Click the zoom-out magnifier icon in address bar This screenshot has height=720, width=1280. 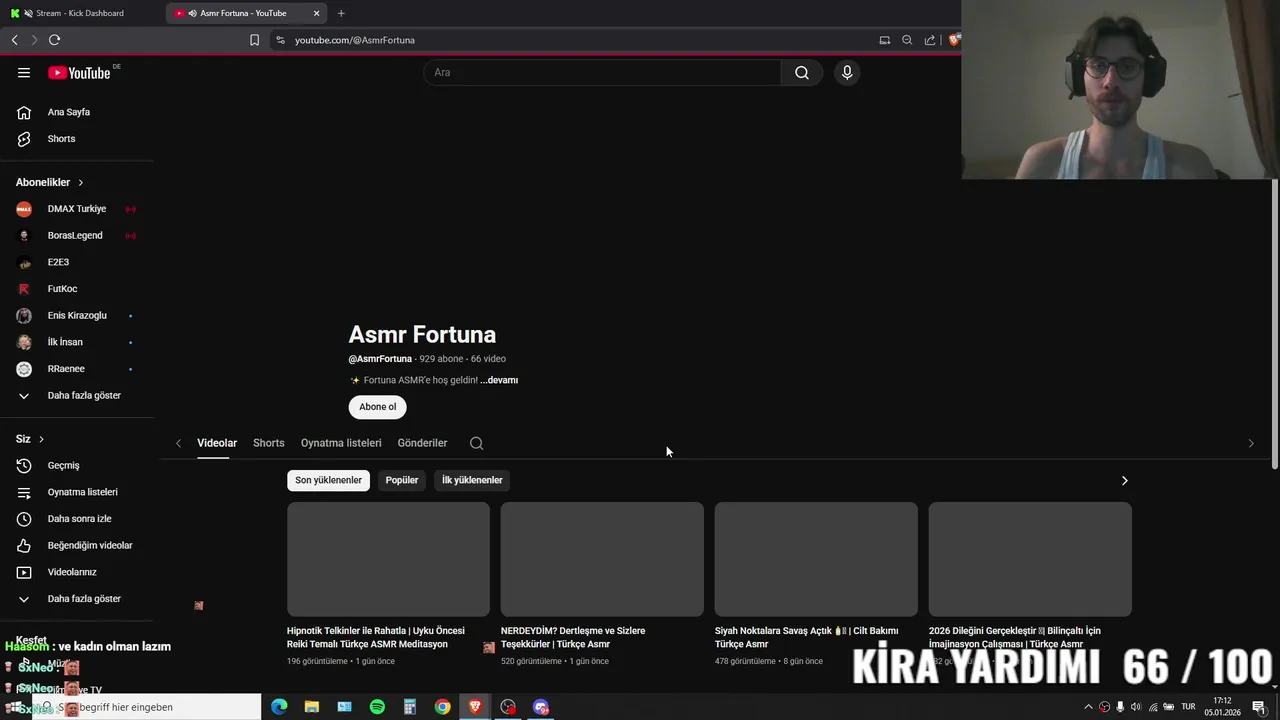point(907,40)
